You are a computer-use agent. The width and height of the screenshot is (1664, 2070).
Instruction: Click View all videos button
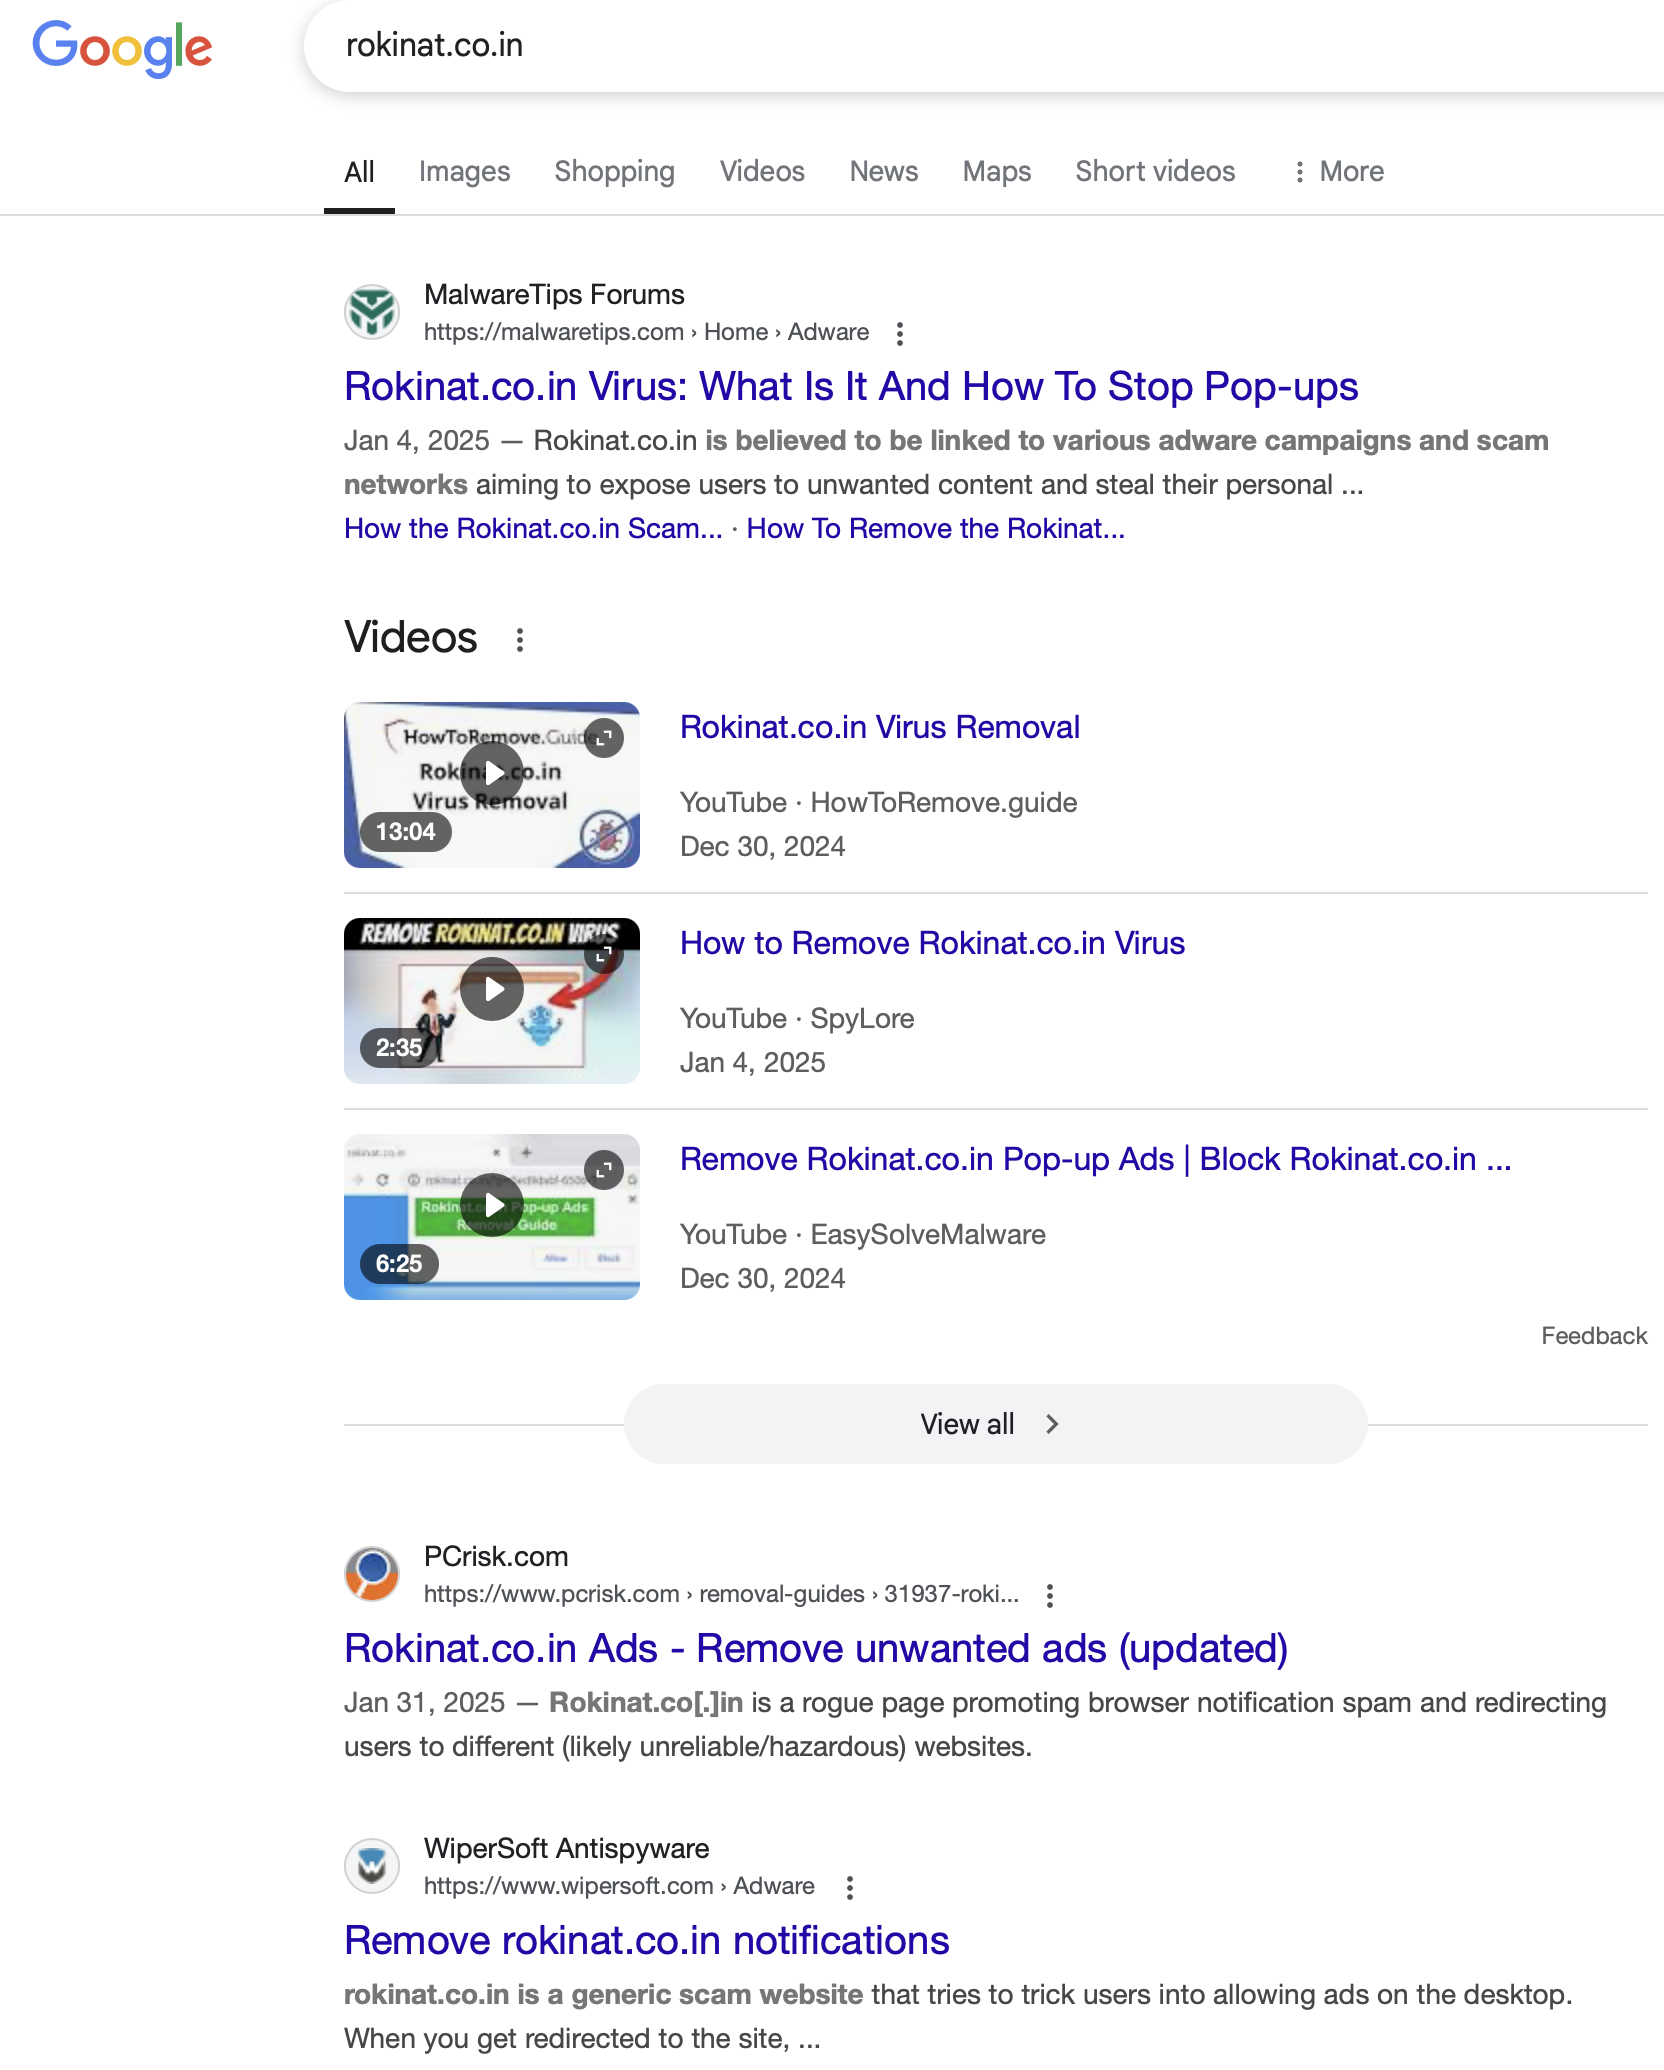(995, 1424)
